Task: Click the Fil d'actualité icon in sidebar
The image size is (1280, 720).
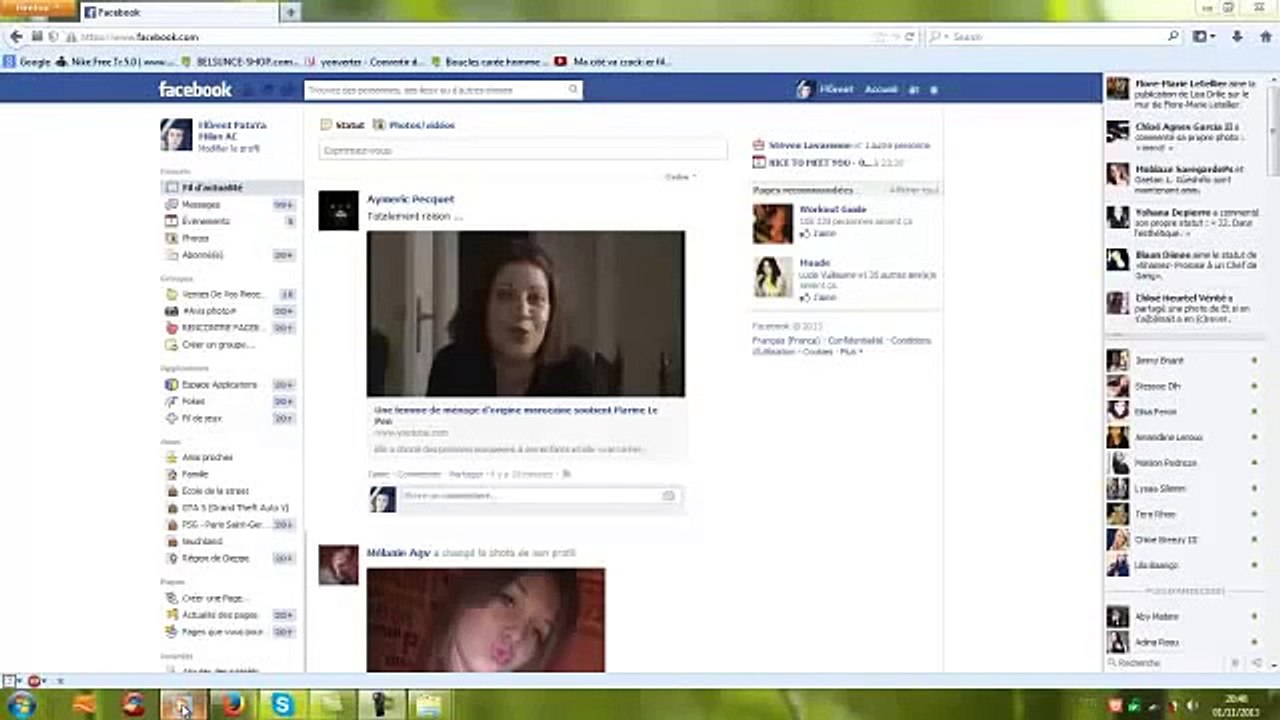Action: pos(172,187)
